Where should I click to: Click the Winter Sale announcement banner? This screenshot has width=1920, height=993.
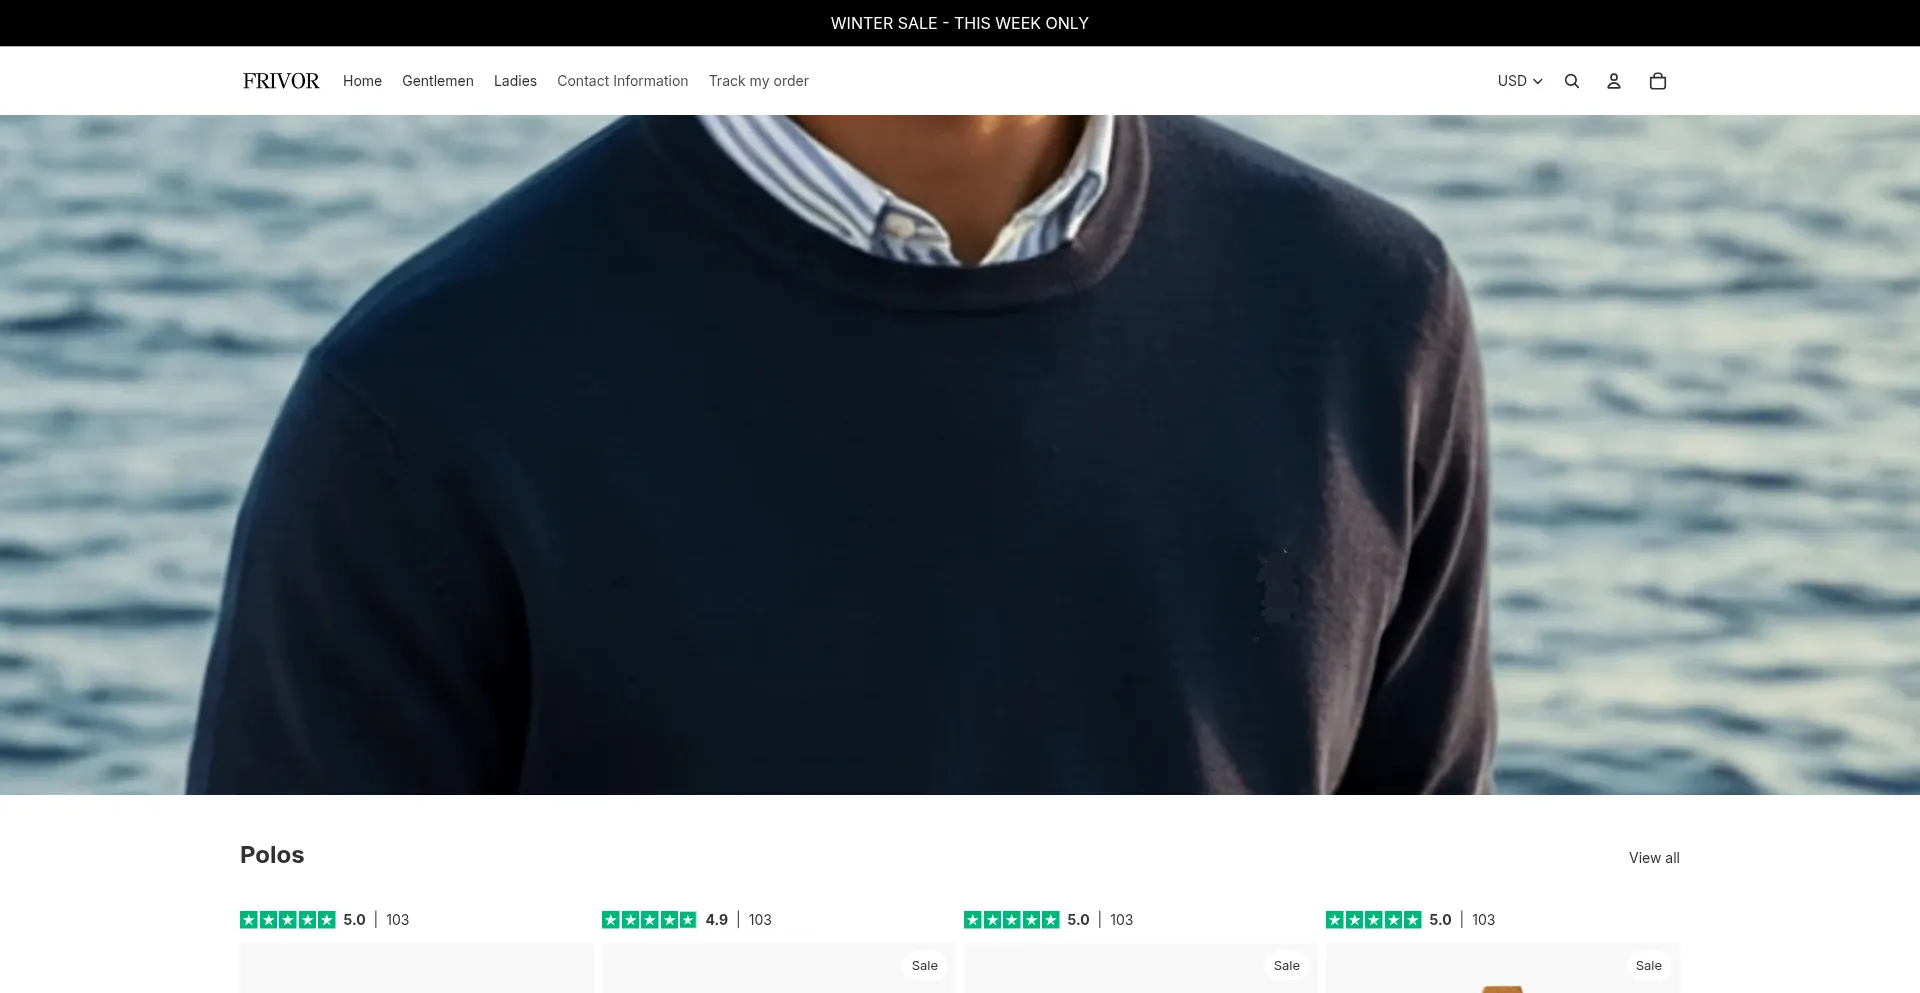point(959,23)
